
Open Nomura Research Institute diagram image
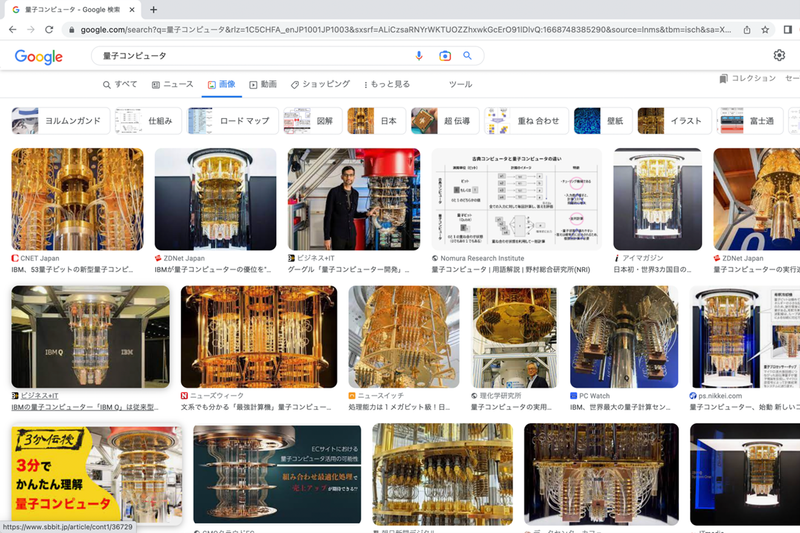[516, 199]
